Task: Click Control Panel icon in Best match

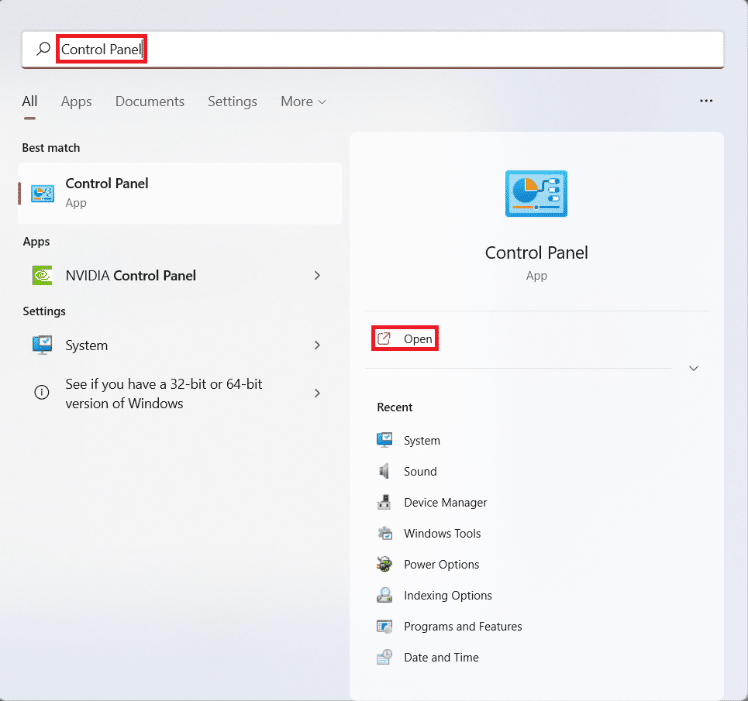Action: 42,193
